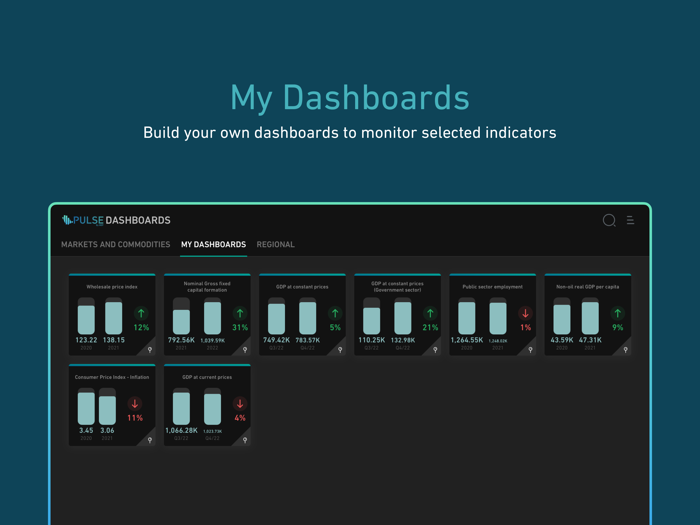Click green up arrow above 5%

pos(335,313)
